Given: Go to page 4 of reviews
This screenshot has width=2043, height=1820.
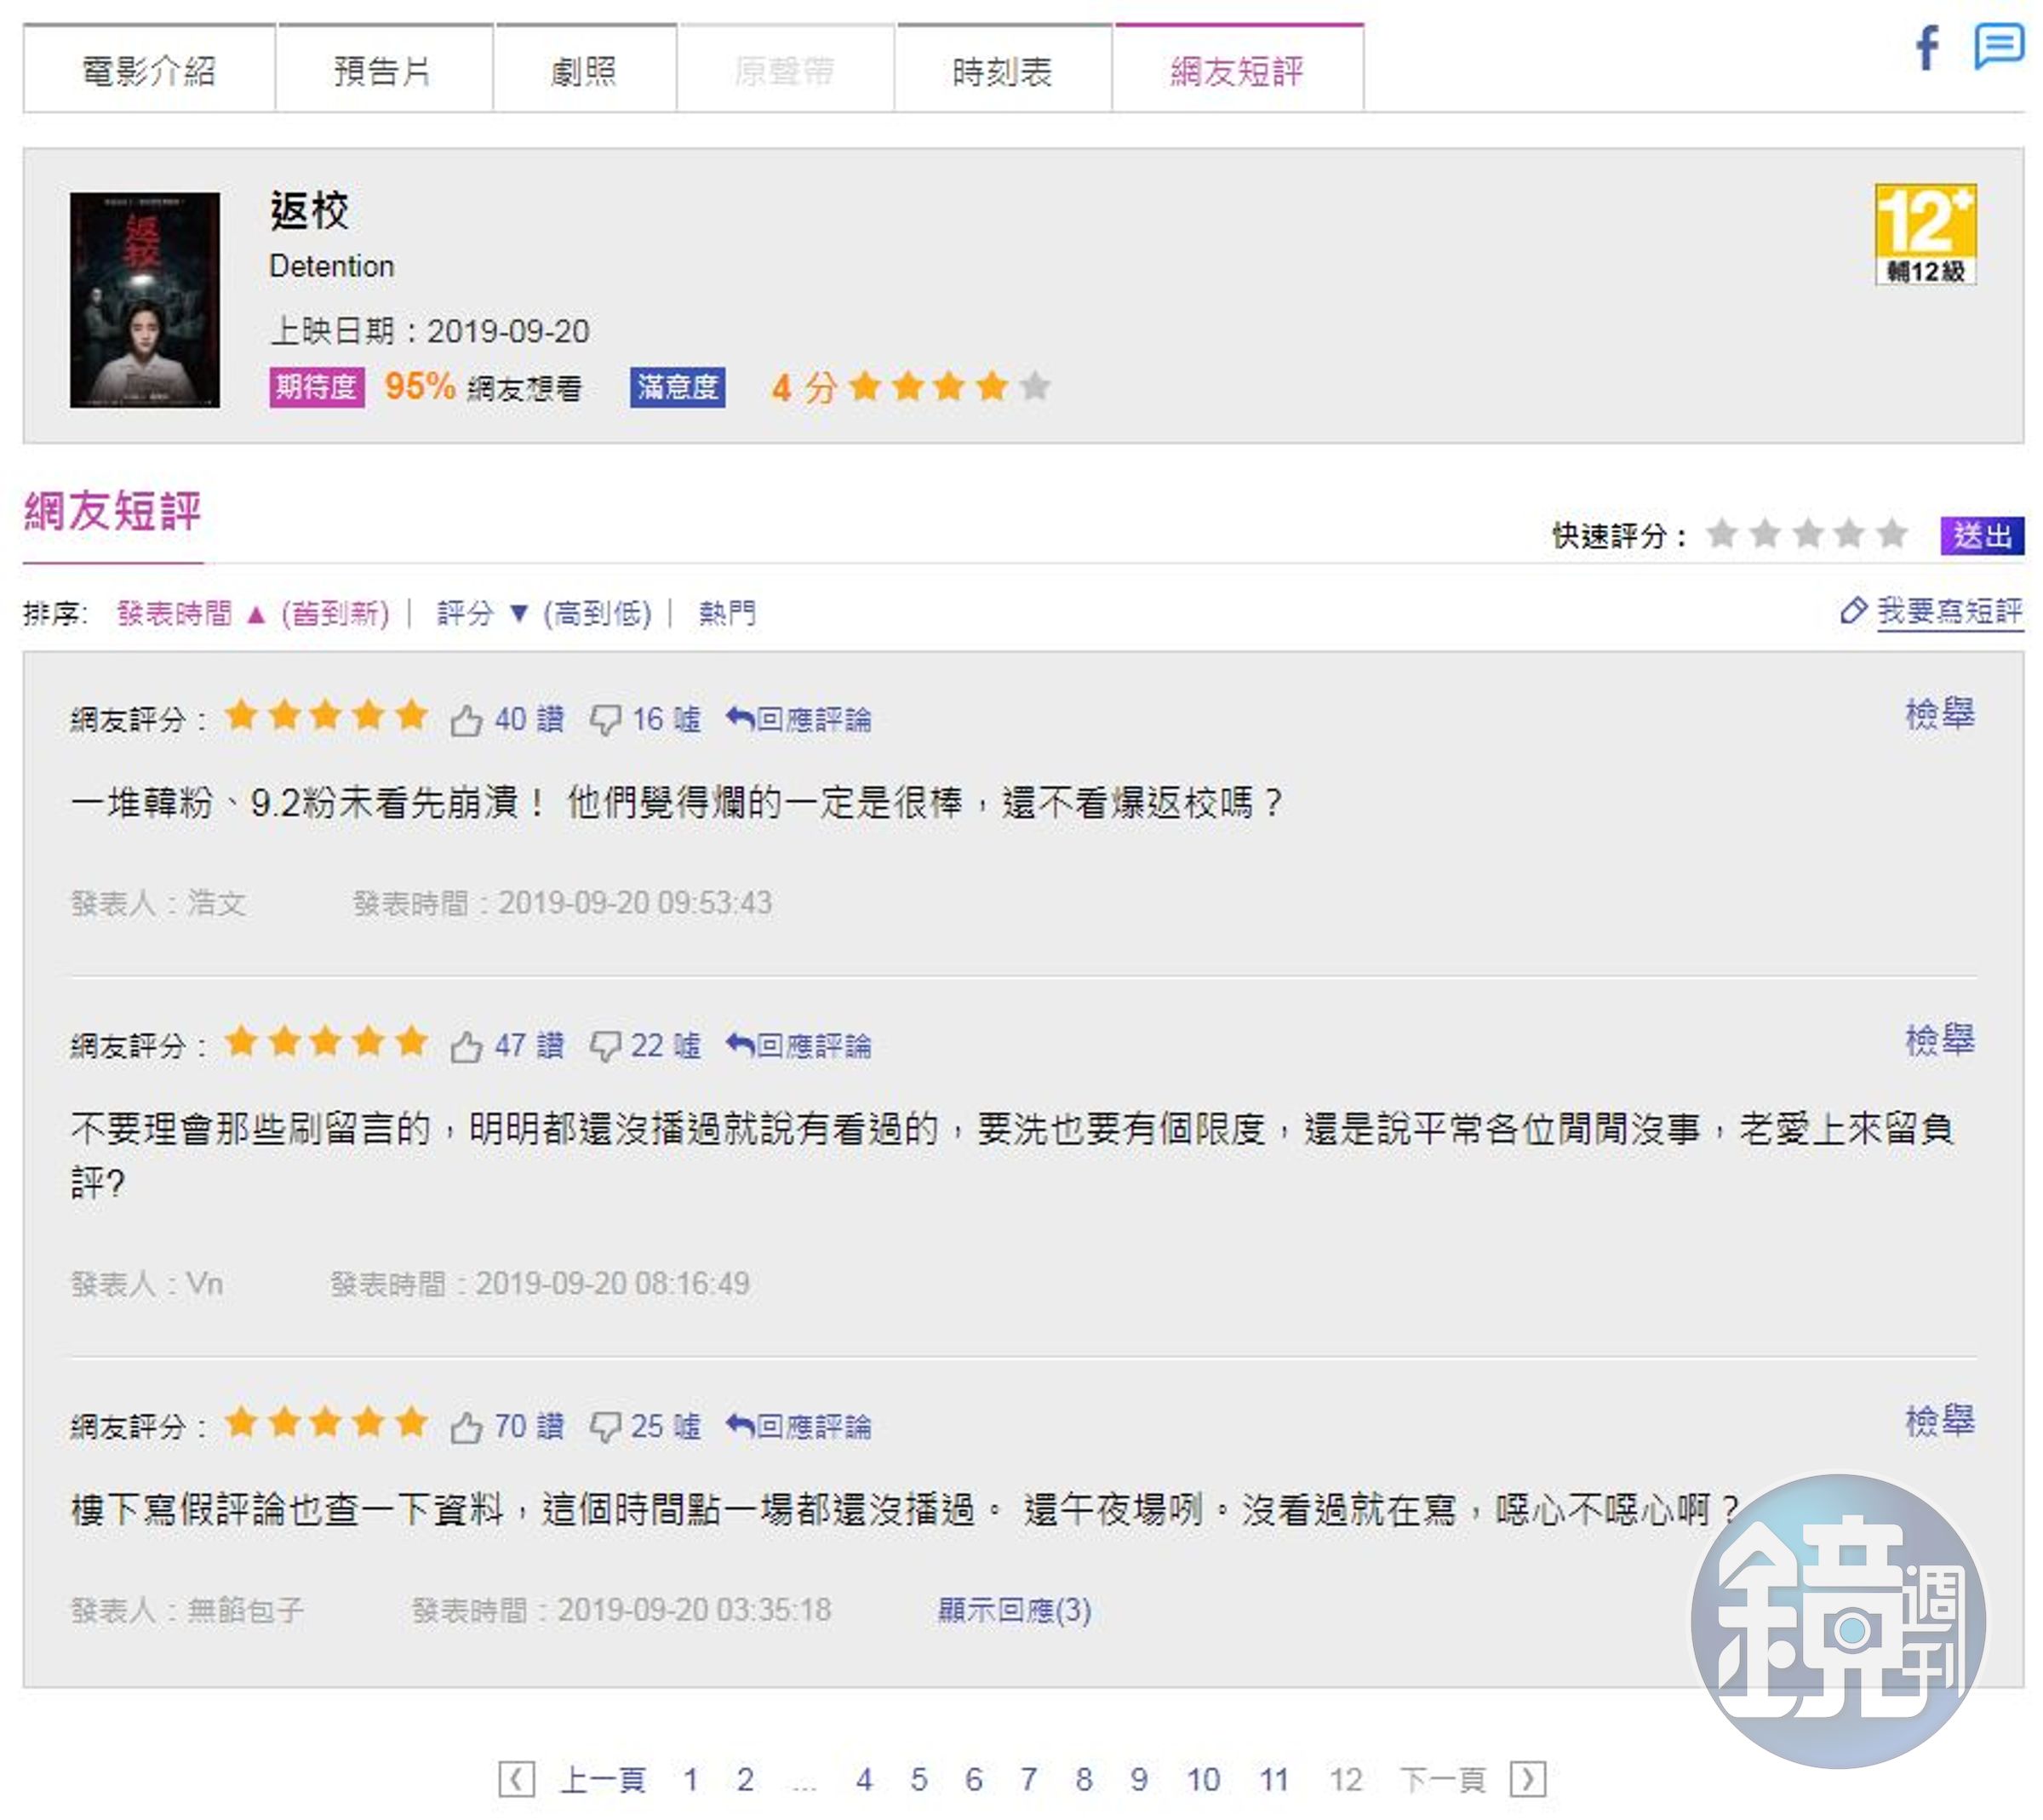Looking at the screenshot, I should (864, 1780).
